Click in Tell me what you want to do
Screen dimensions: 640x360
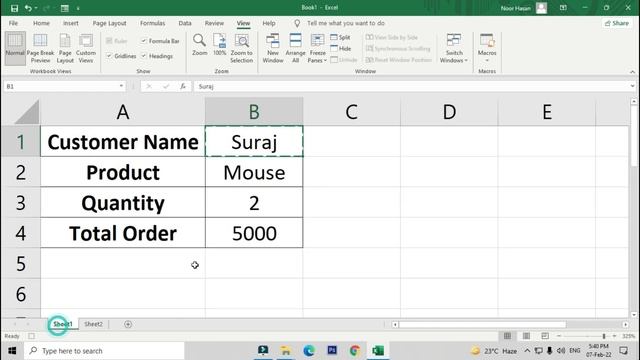[x=346, y=23]
